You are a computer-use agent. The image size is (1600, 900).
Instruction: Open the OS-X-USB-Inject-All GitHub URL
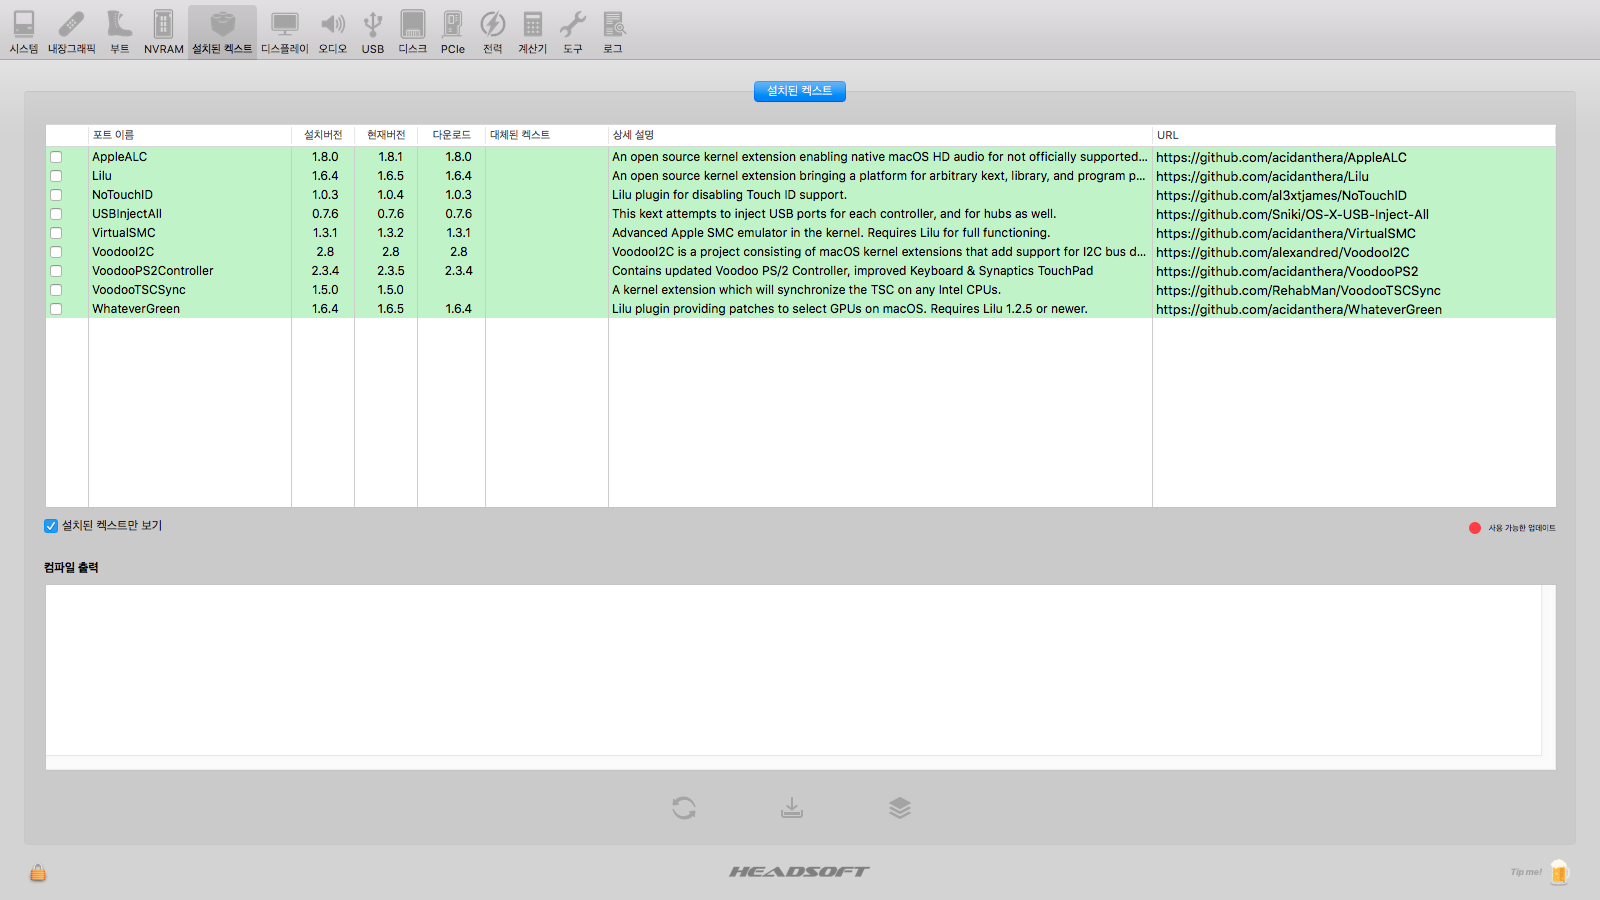[1292, 214]
